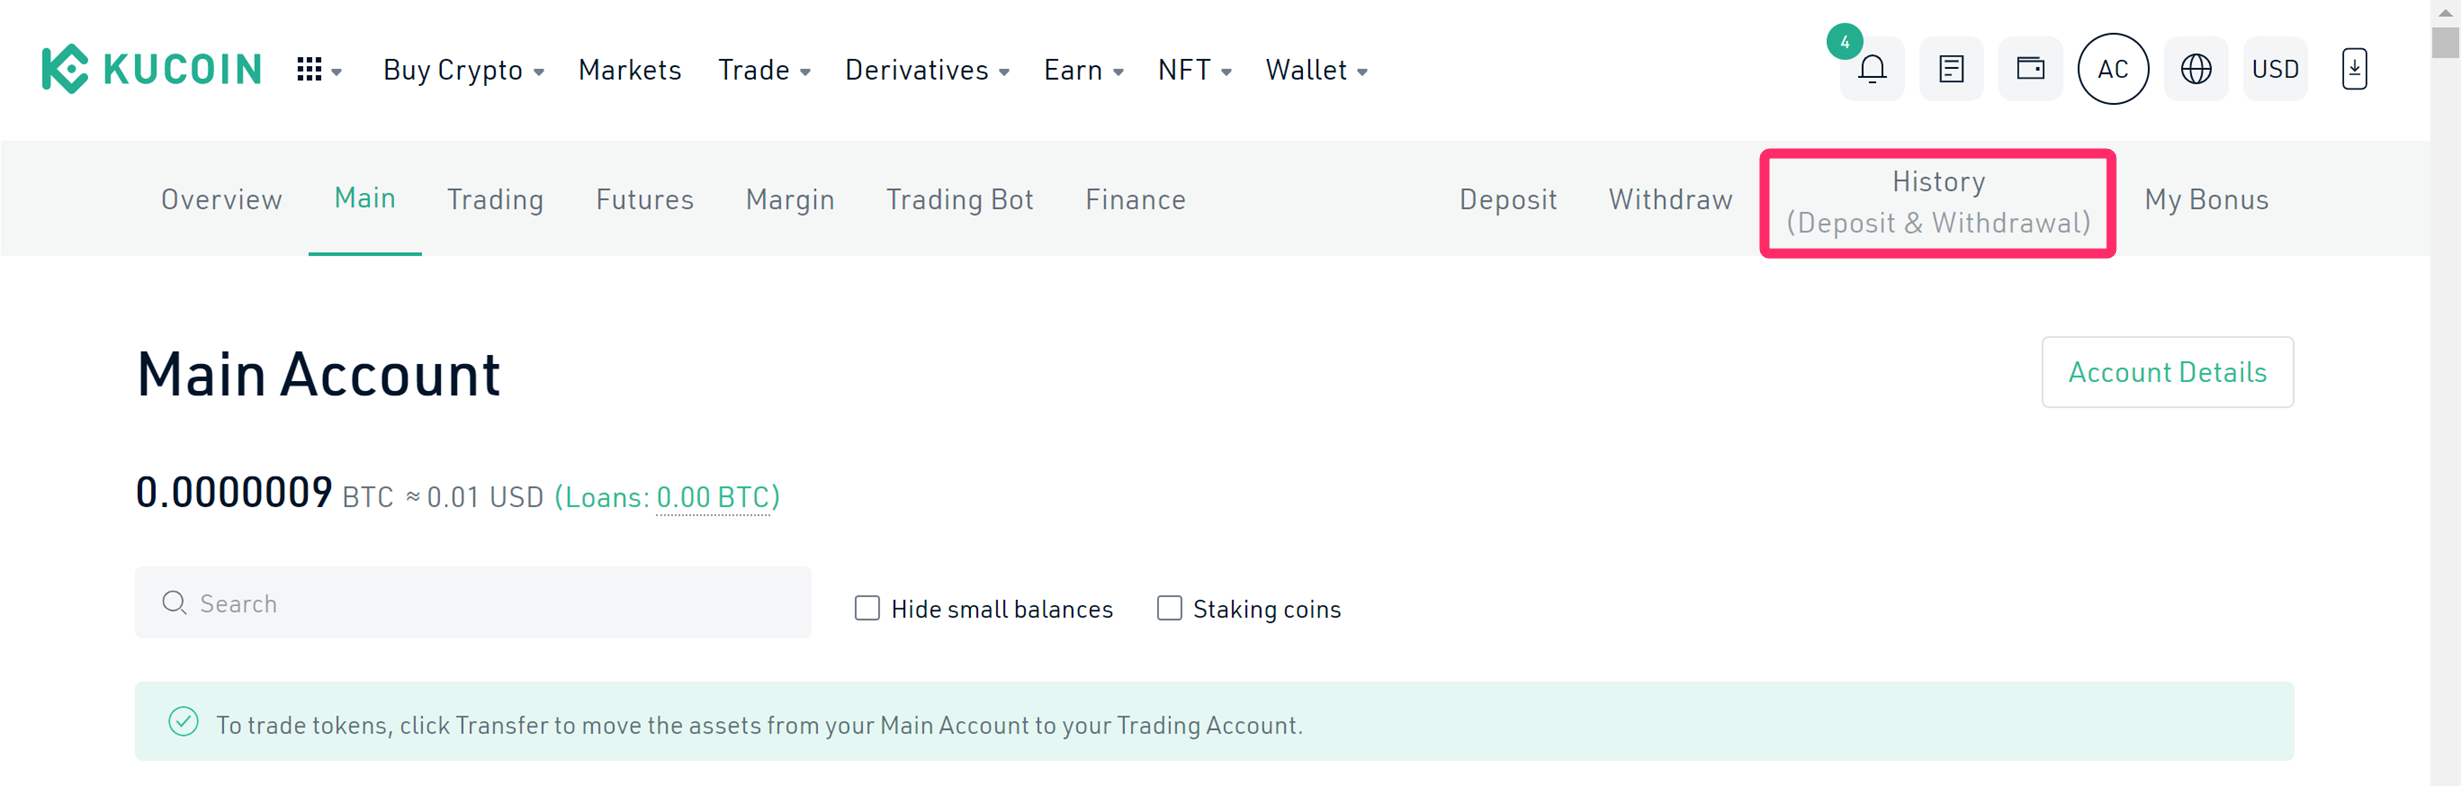Viewport: 2461px width, 786px height.
Task: Focus the asset Search field
Action: pos(473,603)
